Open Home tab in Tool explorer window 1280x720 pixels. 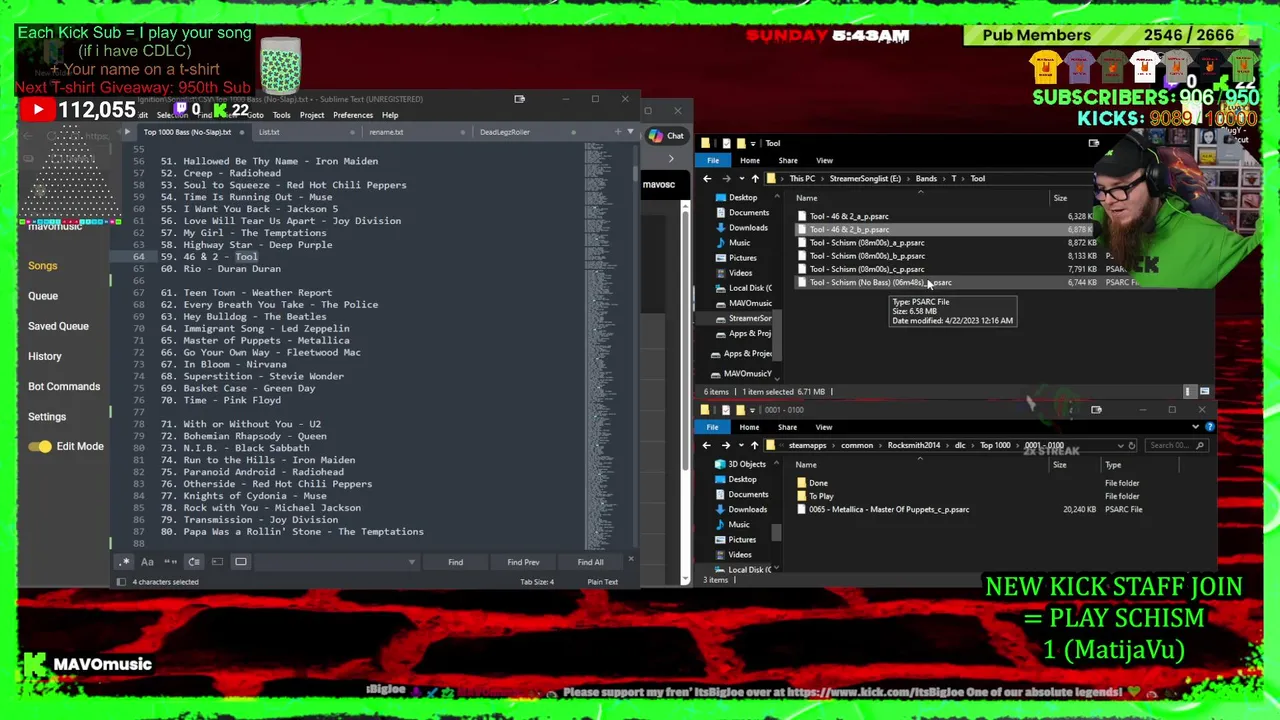pyautogui.click(x=749, y=161)
